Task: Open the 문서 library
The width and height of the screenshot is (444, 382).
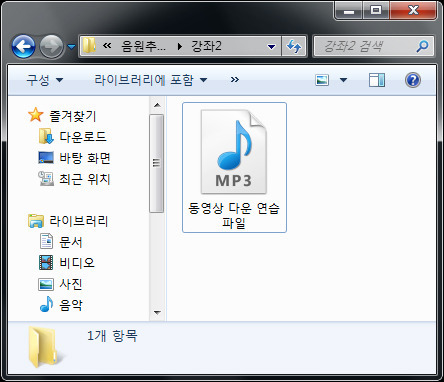Action: tap(71, 242)
